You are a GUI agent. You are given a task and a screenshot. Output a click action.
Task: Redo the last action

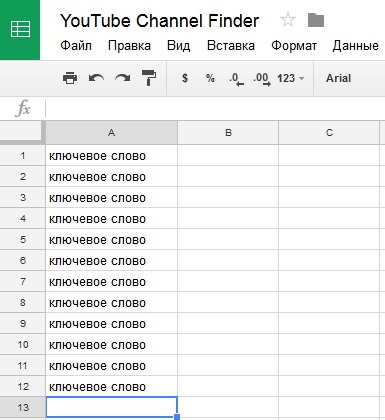tap(123, 78)
